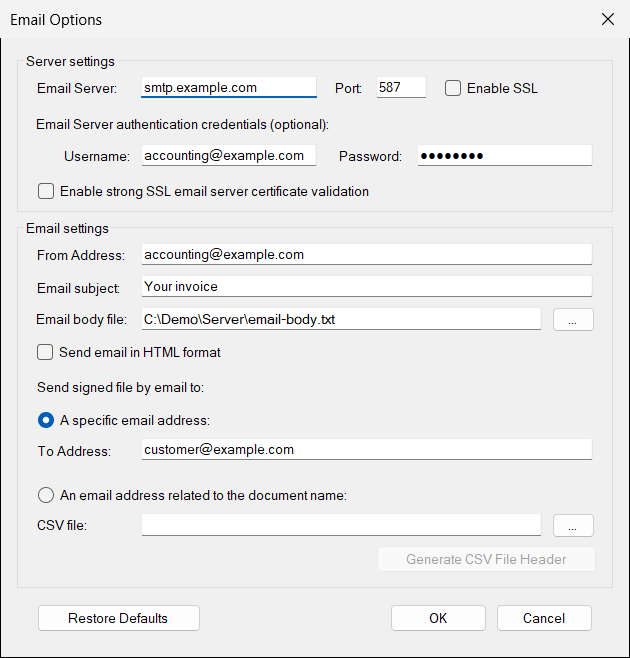The image size is (630, 658).
Task: Close the Email Options dialog
Action: click(x=607, y=19)
